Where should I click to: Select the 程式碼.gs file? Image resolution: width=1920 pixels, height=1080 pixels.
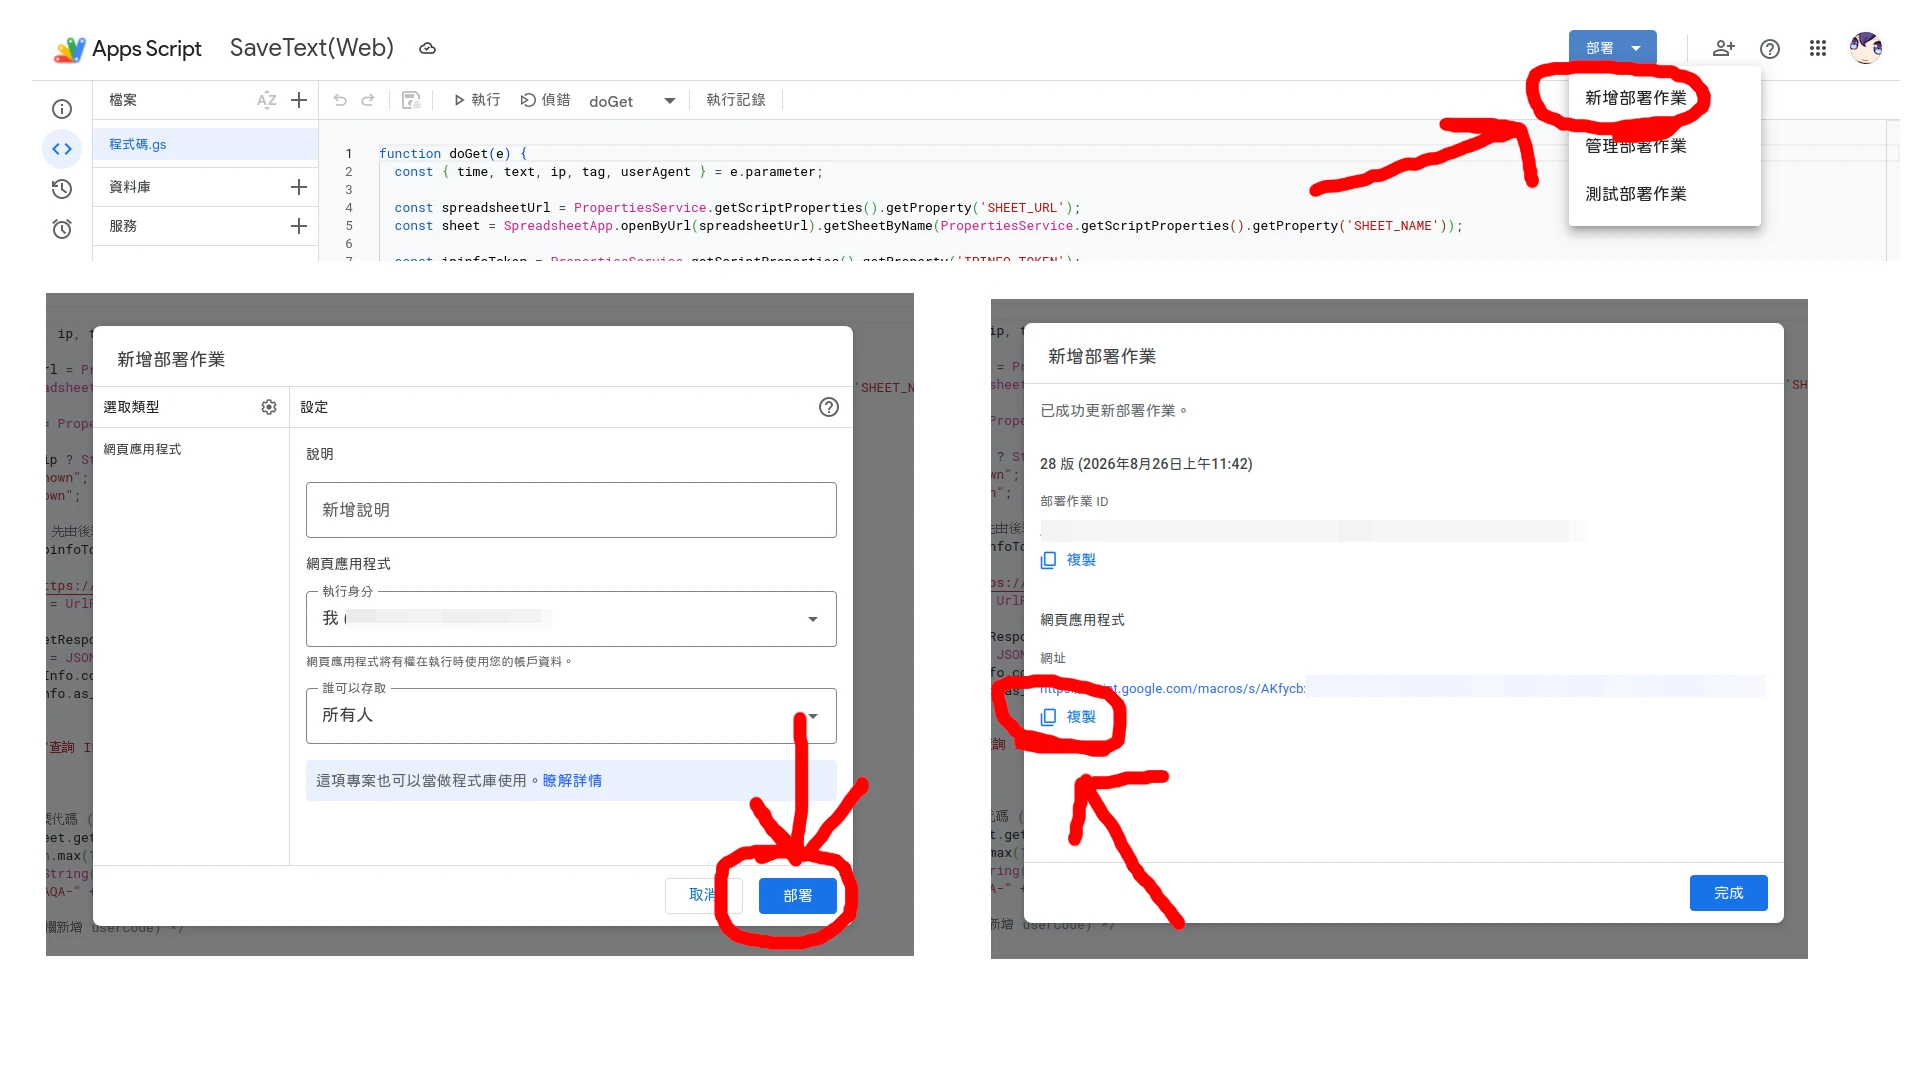coord(206,144)
